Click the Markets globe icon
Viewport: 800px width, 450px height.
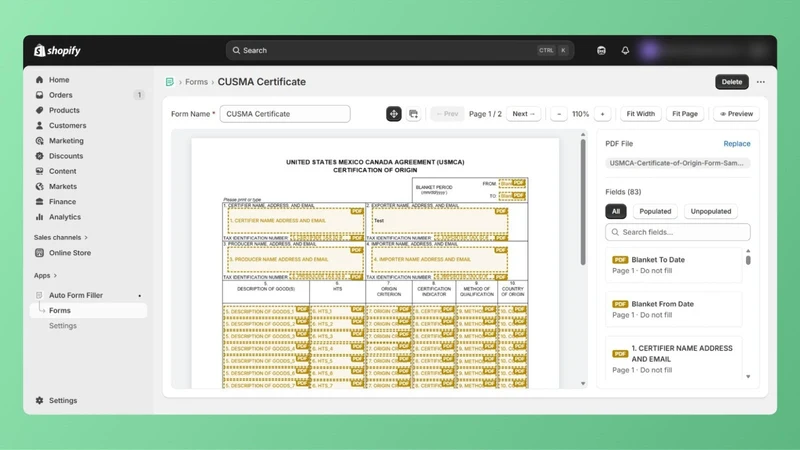click(x=39, y=187)
